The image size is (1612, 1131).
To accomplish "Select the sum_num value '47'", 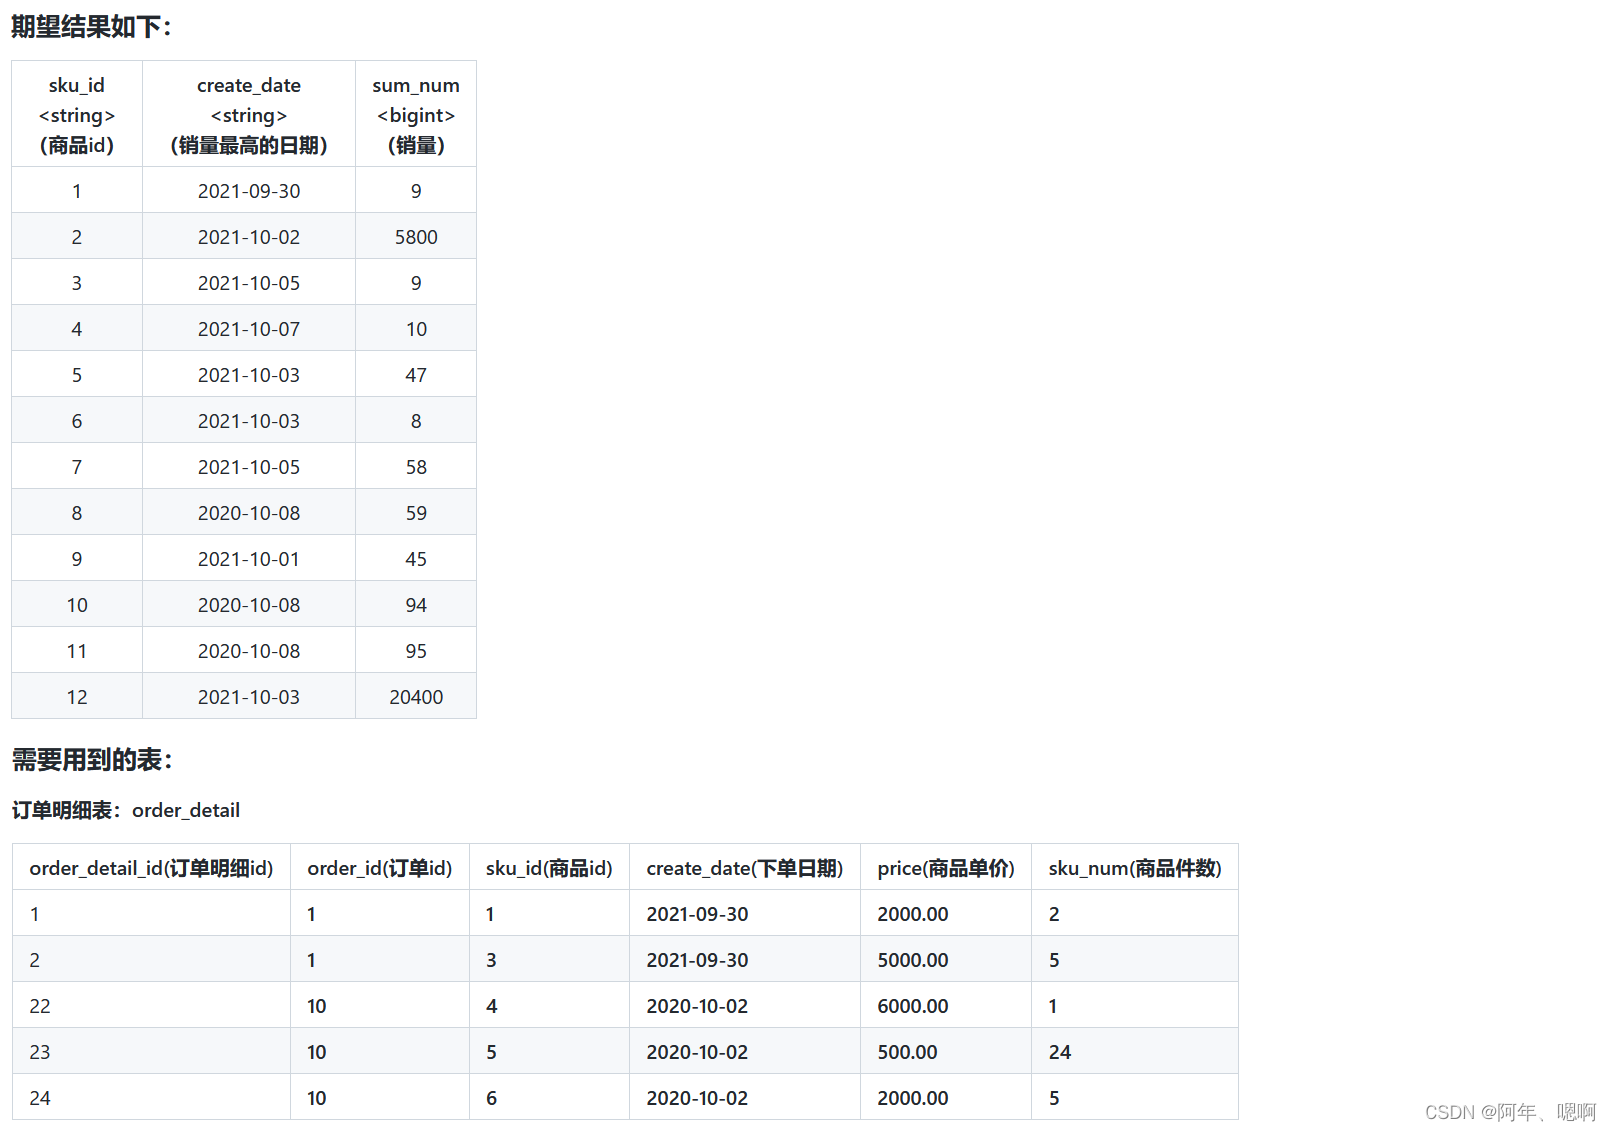I will 416,375.
